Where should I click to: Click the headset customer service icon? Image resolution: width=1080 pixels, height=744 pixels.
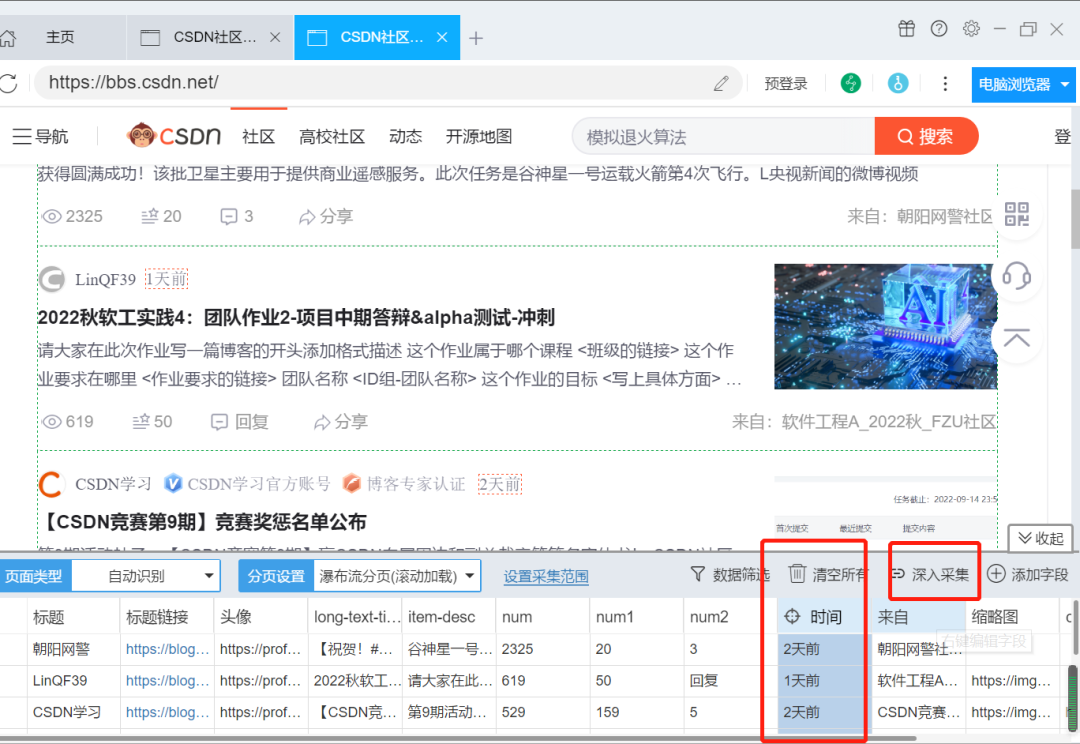pyautogui.click(x=1016, y=276)
